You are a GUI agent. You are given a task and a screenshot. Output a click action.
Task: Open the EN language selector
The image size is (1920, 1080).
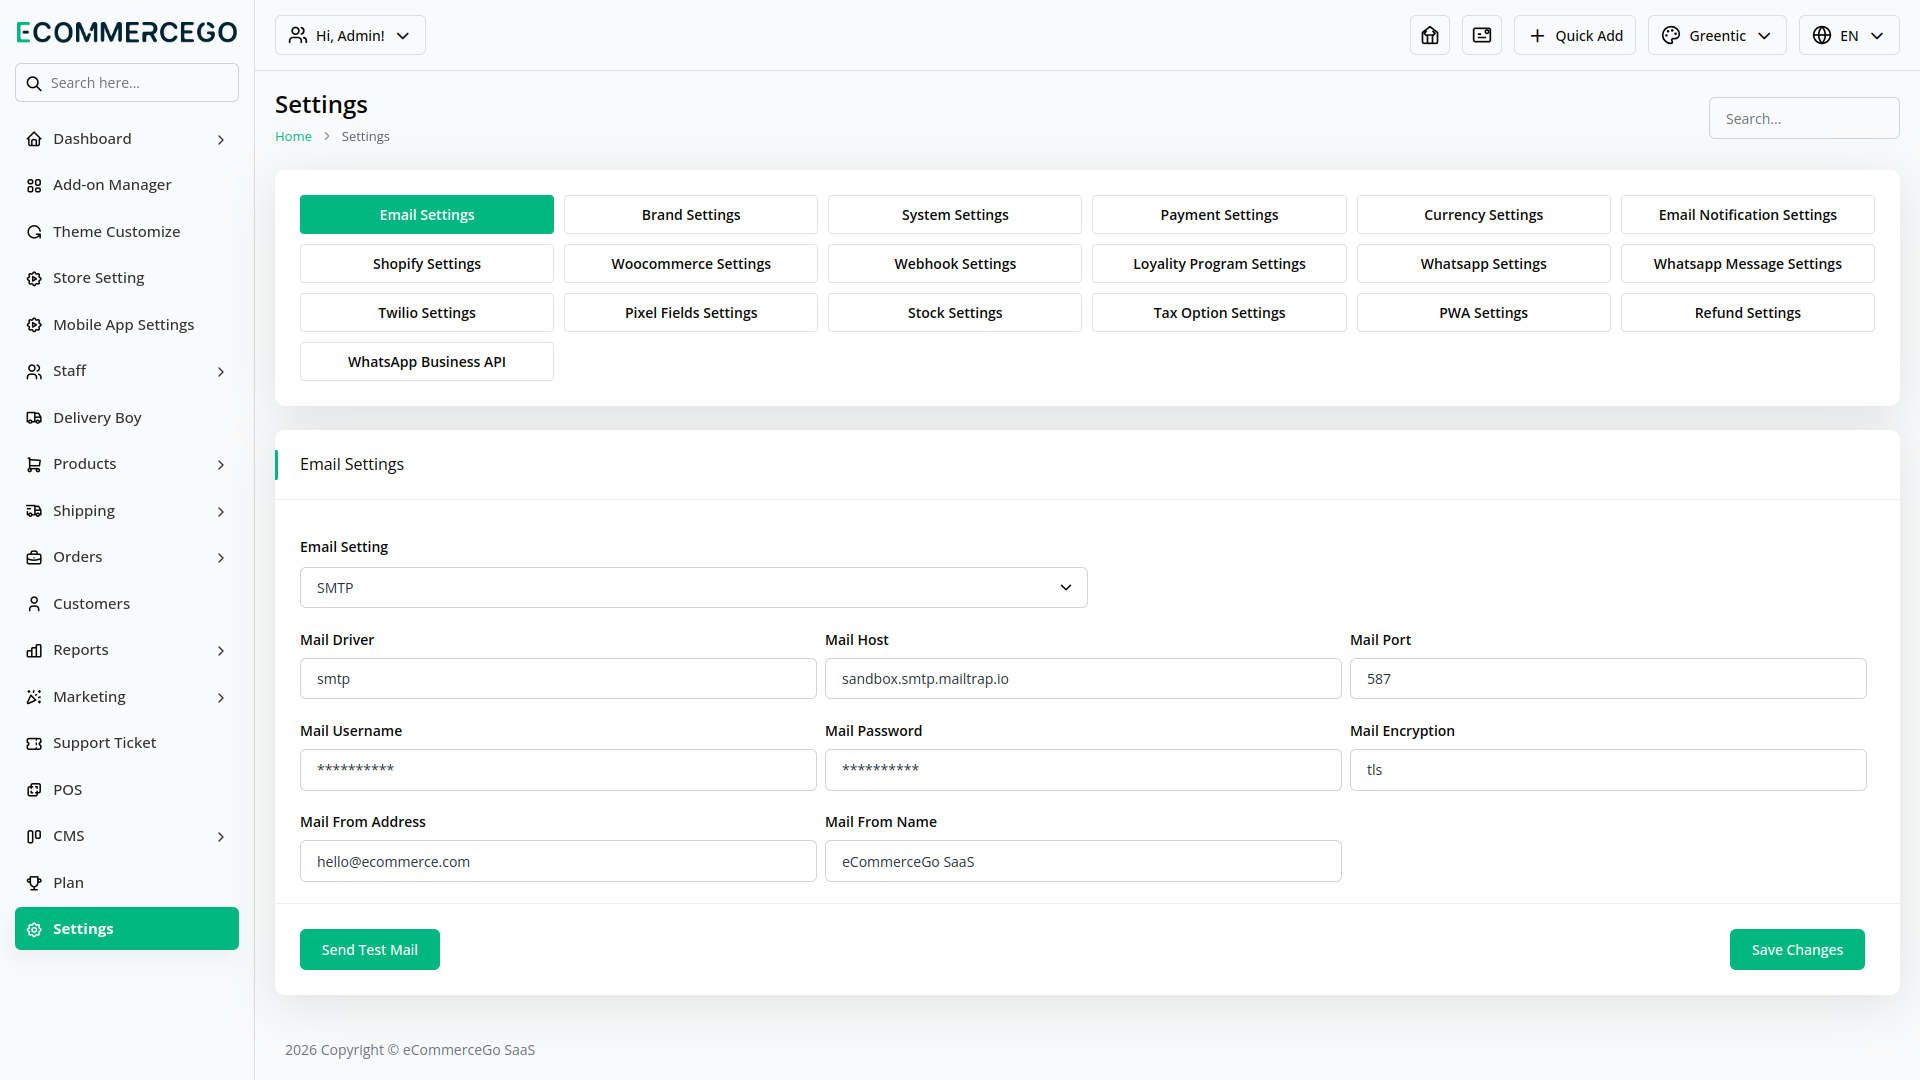coord(1848,36)
